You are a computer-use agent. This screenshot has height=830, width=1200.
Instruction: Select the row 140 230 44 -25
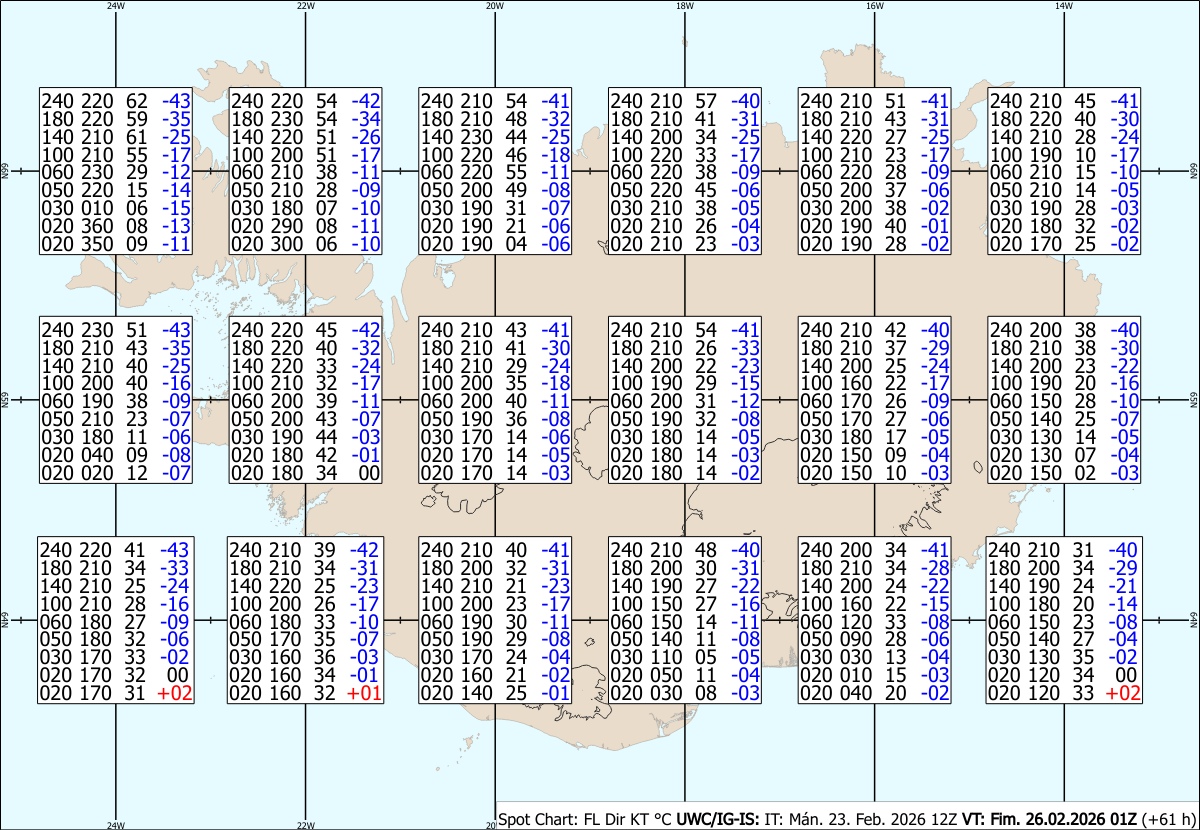pos(495,136)
